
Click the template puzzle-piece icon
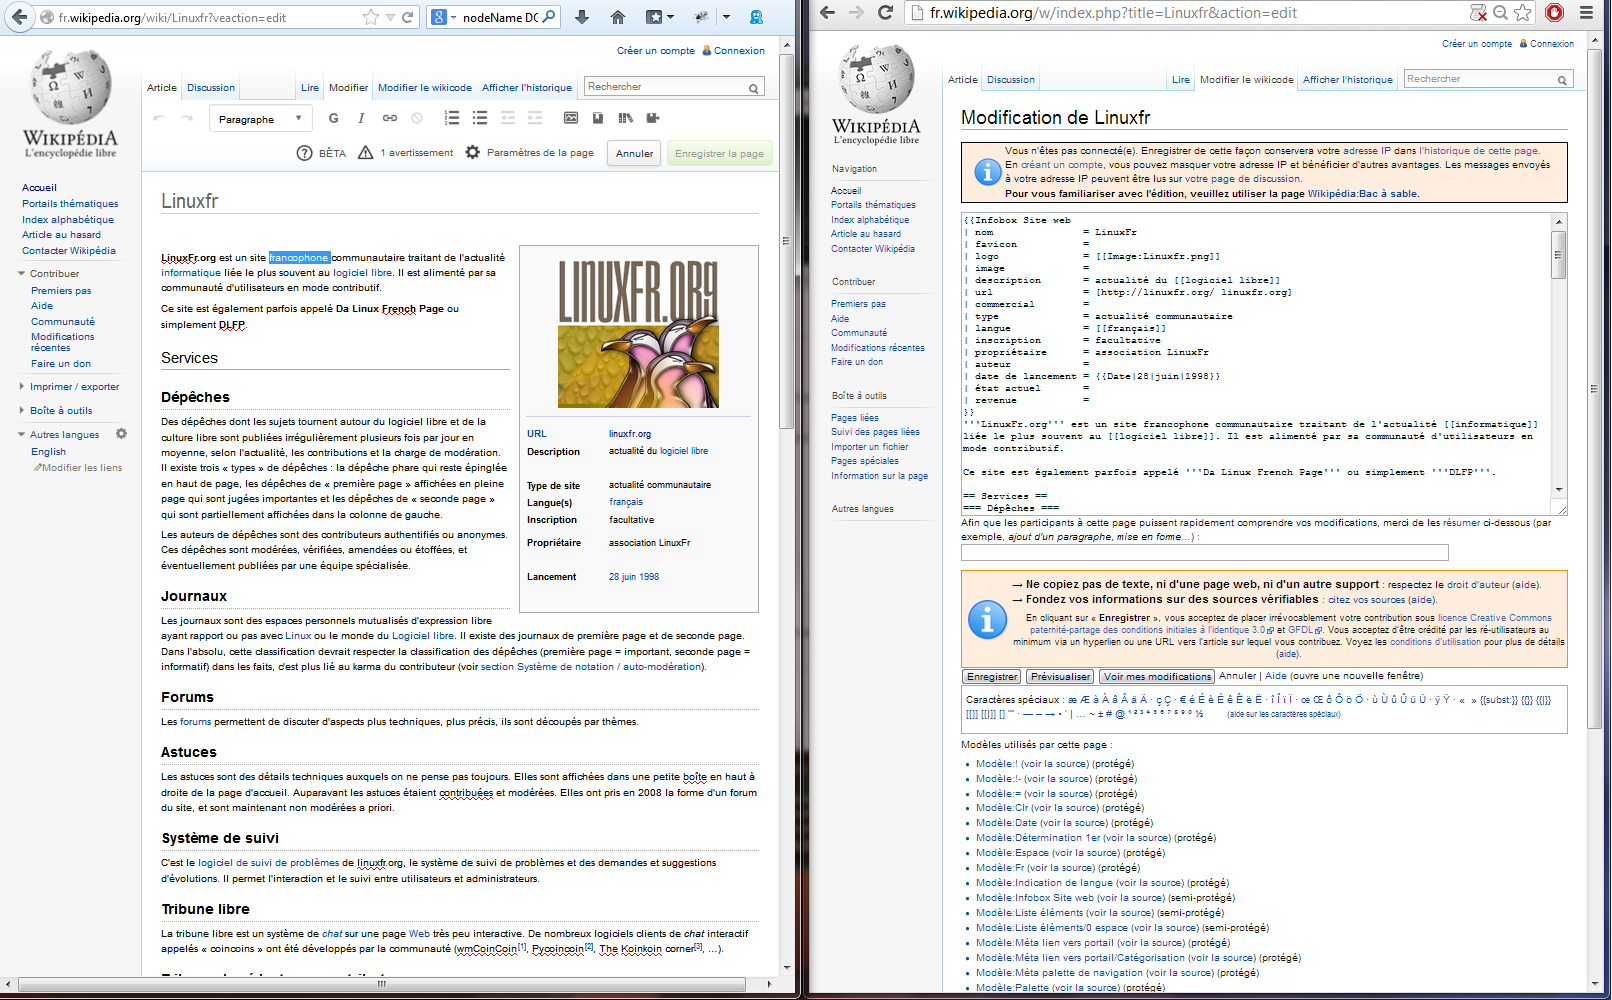653,118
